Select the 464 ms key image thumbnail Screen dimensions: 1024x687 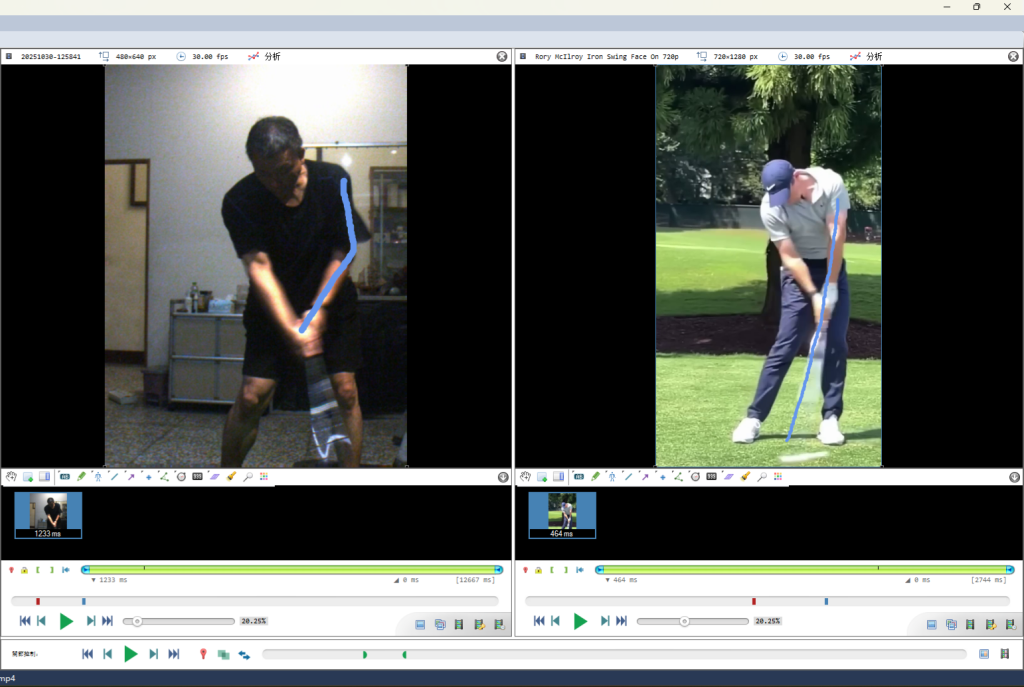pos(562,514)
